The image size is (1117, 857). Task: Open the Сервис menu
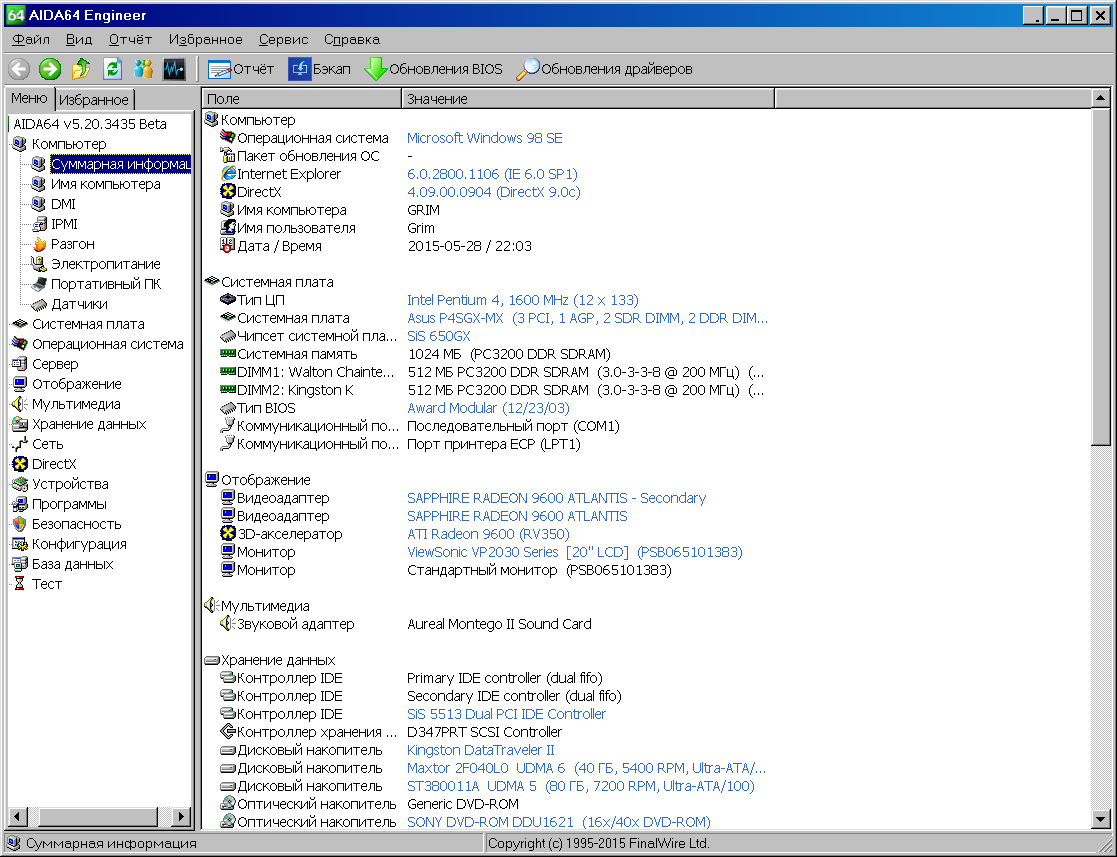click(283, 39)
